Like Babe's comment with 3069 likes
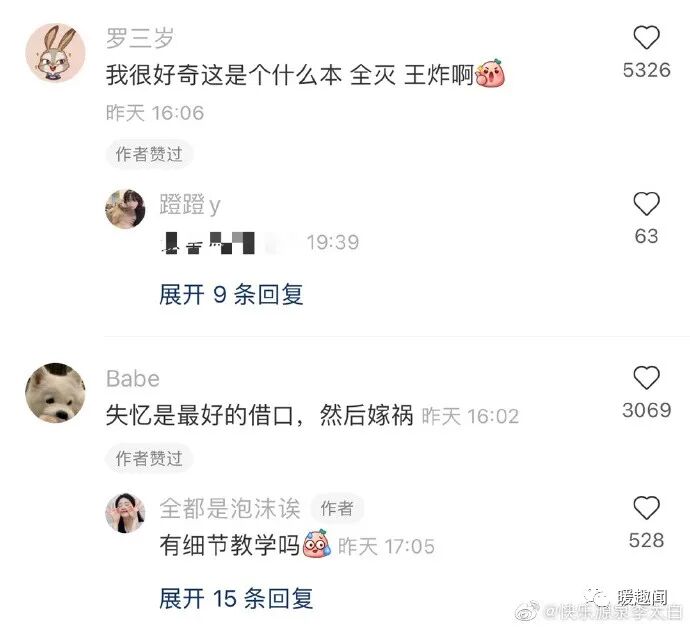Image resolution: width=690 pixels, height=628 pixels. pos(646,378)
